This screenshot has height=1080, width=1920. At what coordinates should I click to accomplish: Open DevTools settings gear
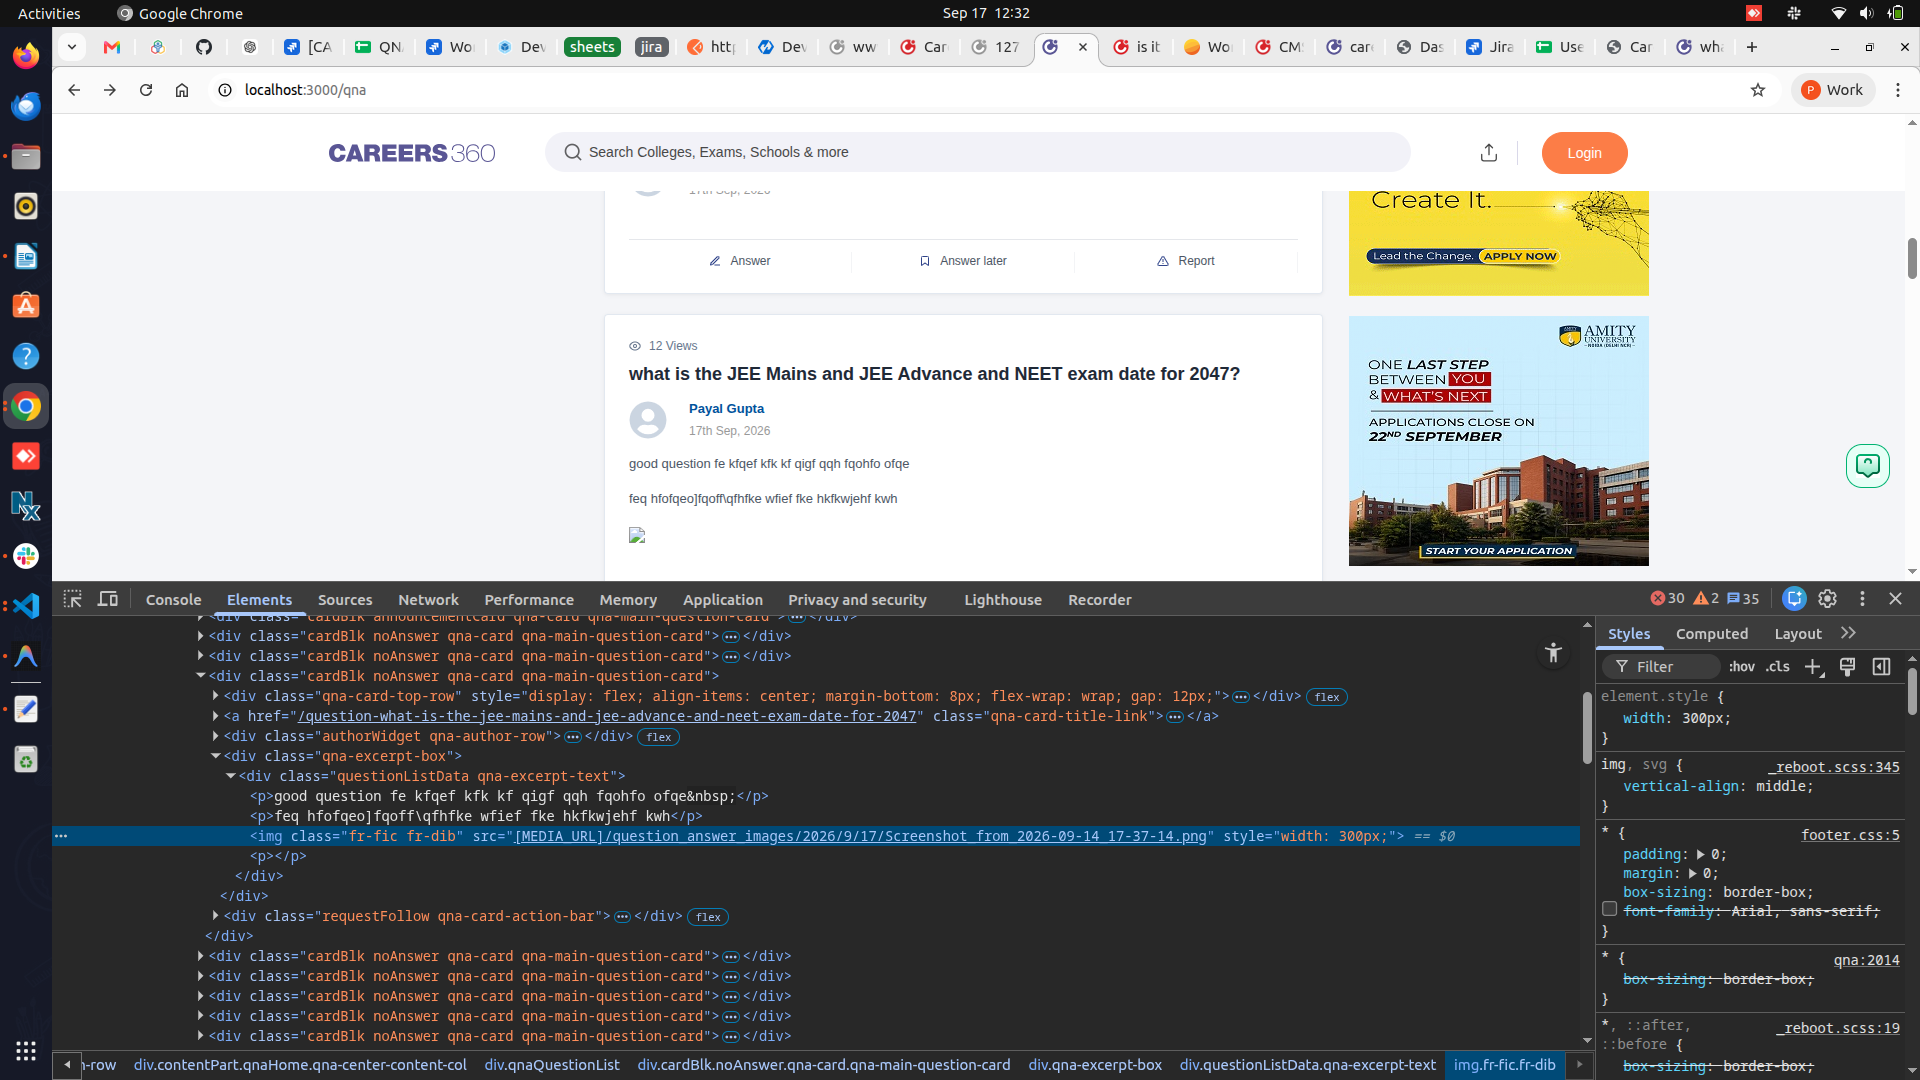(x=1827, y=599)
